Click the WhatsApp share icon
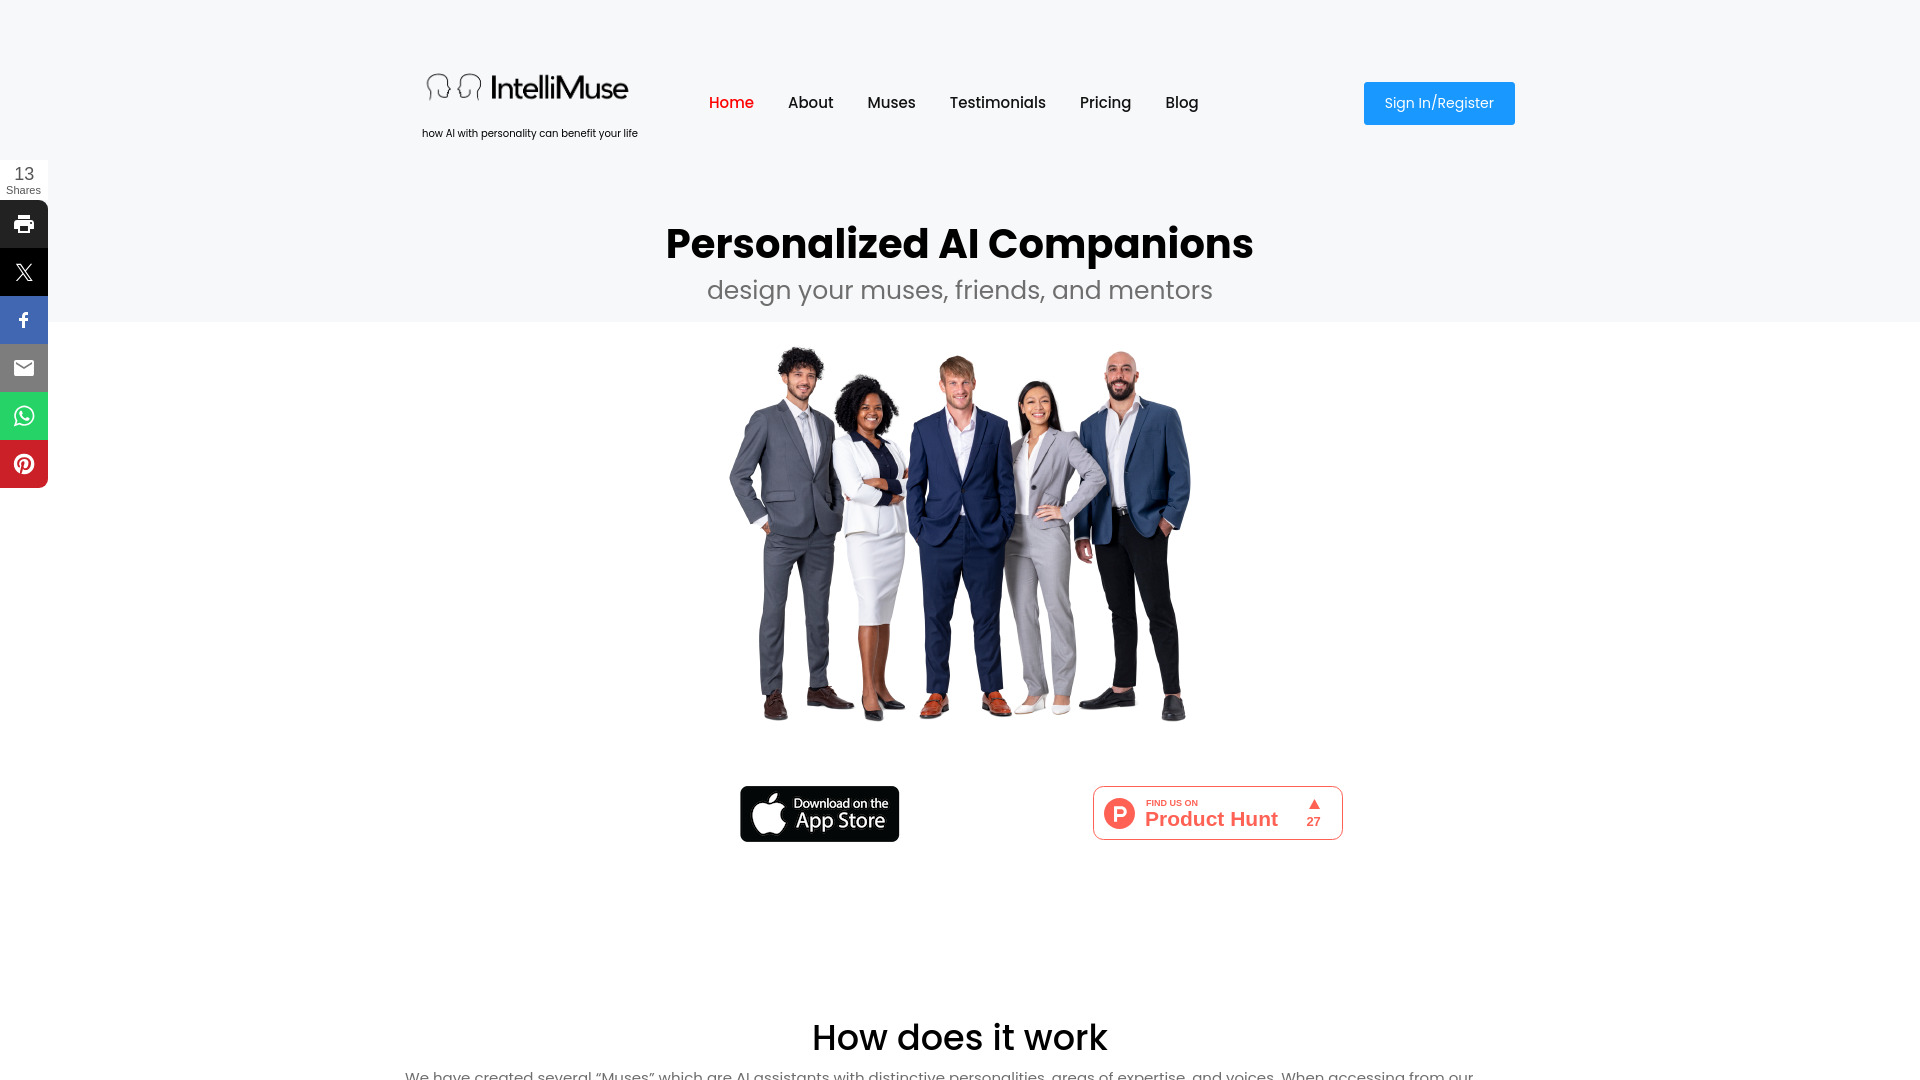This screenshot has width=1920, height=1080. click(24, 415)
